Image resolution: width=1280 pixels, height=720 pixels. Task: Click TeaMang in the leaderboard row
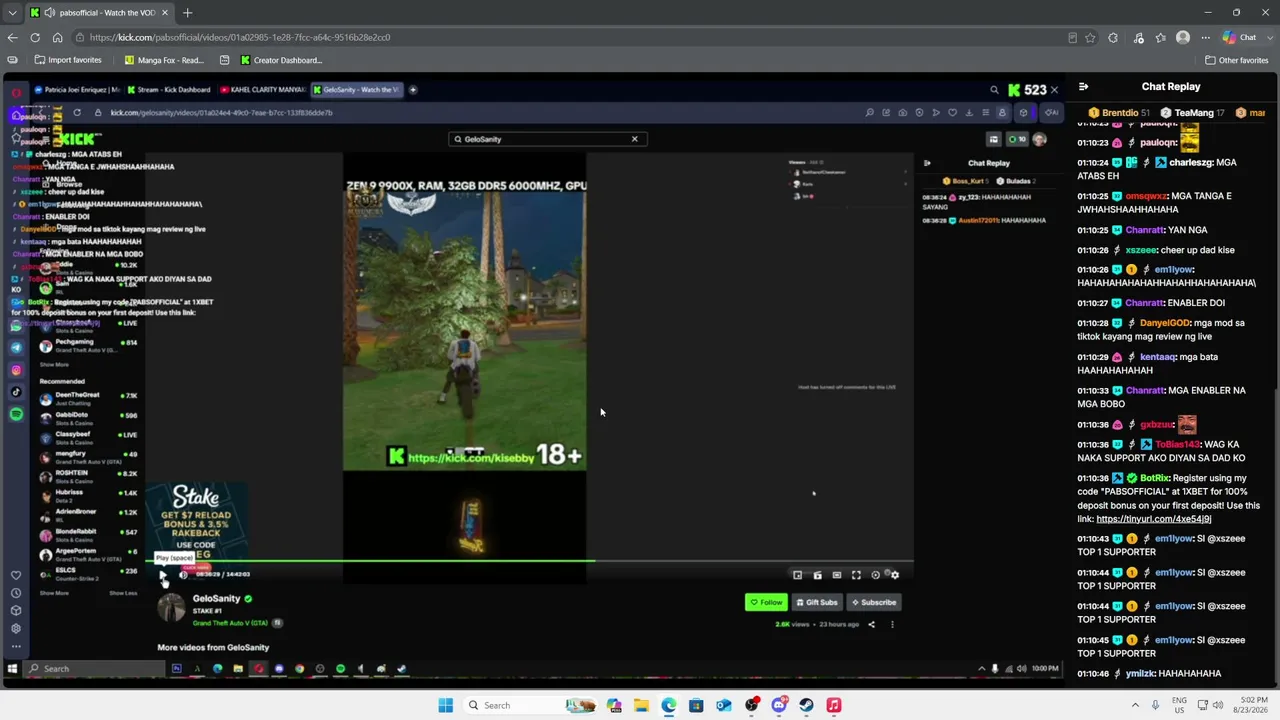click(1194, 113)
